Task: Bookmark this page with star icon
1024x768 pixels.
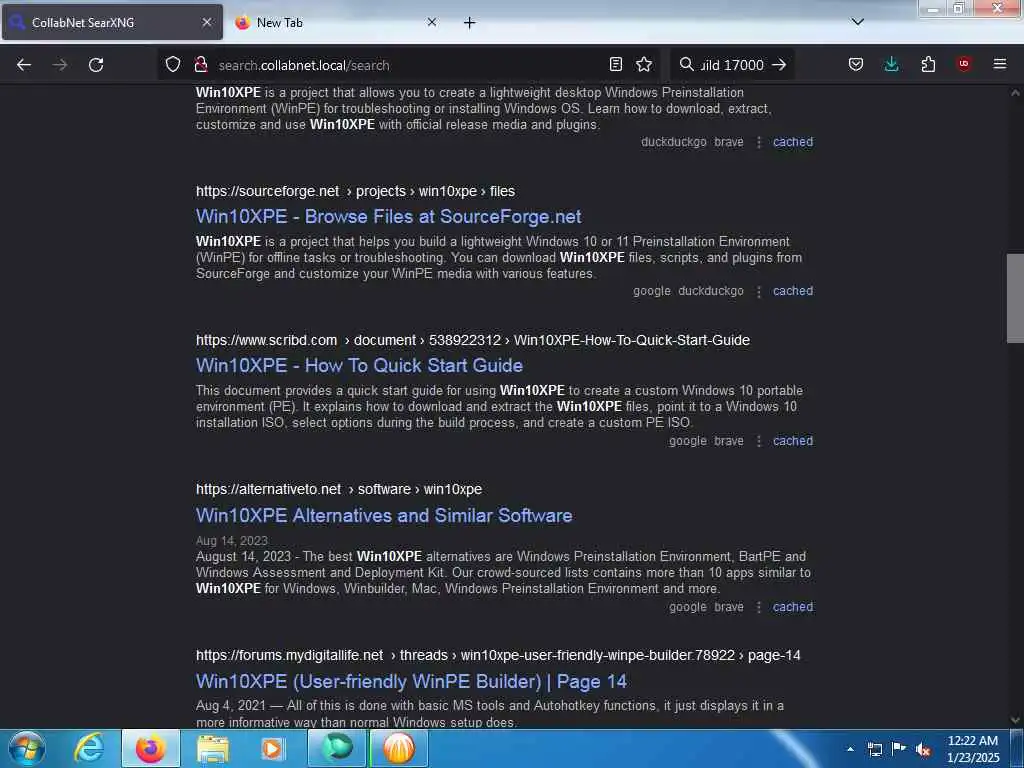Action: [644, 64]
